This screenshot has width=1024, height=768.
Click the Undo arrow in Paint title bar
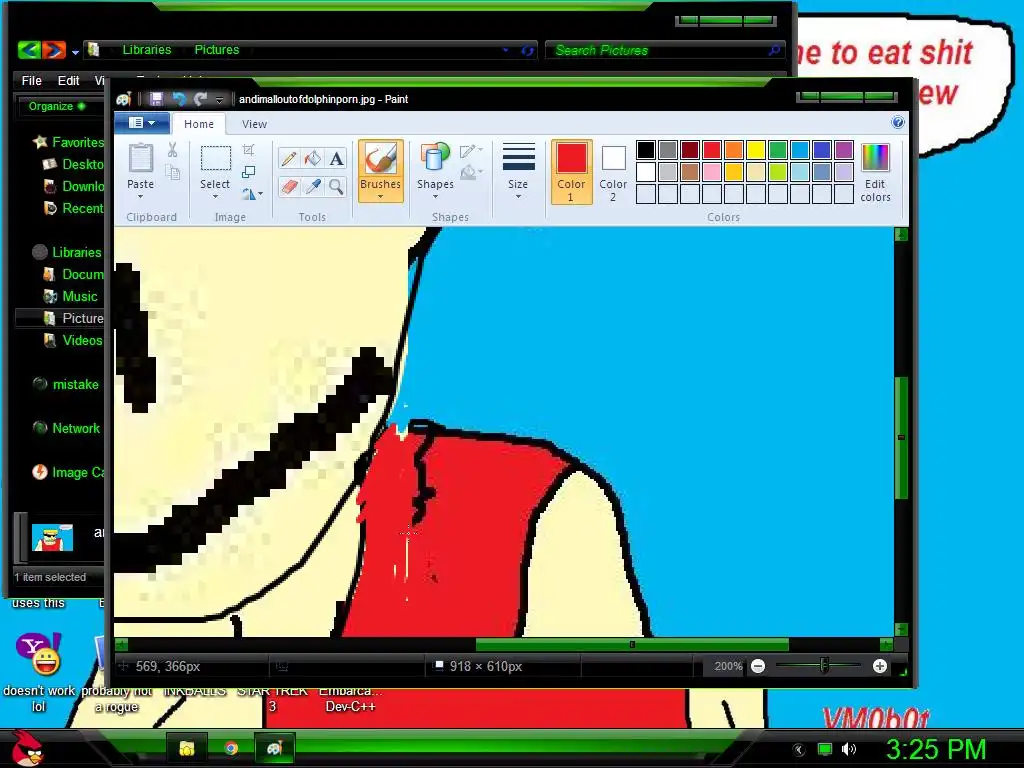tap(178, 99)
